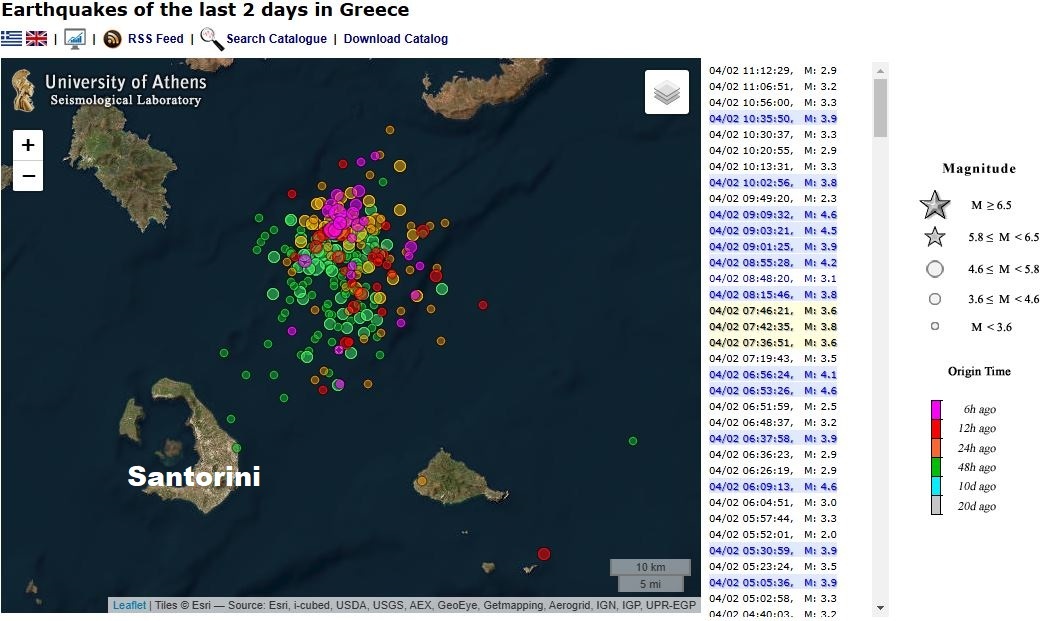
Task: Switch to English via UK flag
Action: click(x=37, y=39)
